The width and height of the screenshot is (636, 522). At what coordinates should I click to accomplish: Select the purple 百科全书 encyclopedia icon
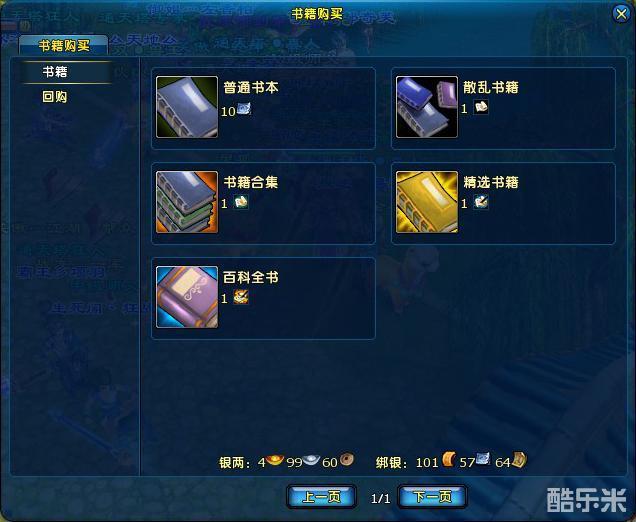187,297
